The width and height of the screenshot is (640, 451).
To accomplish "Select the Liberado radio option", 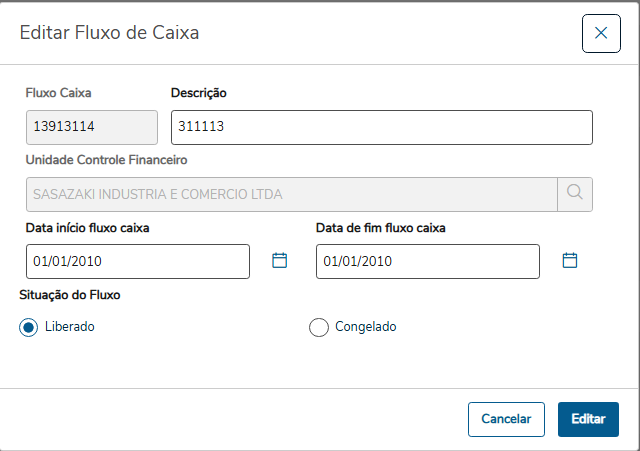I will click(x=29, y=327).
